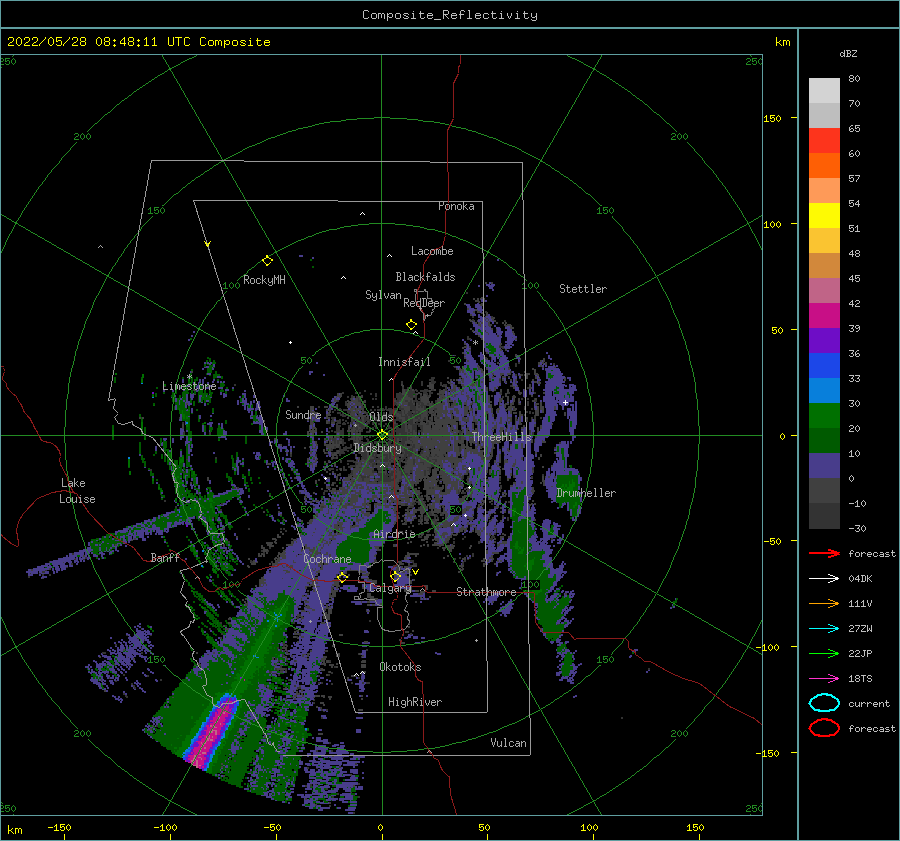This screenshot has width=900, height=841.
Task: Click the Drumheller label
Action: pos(586,493)
